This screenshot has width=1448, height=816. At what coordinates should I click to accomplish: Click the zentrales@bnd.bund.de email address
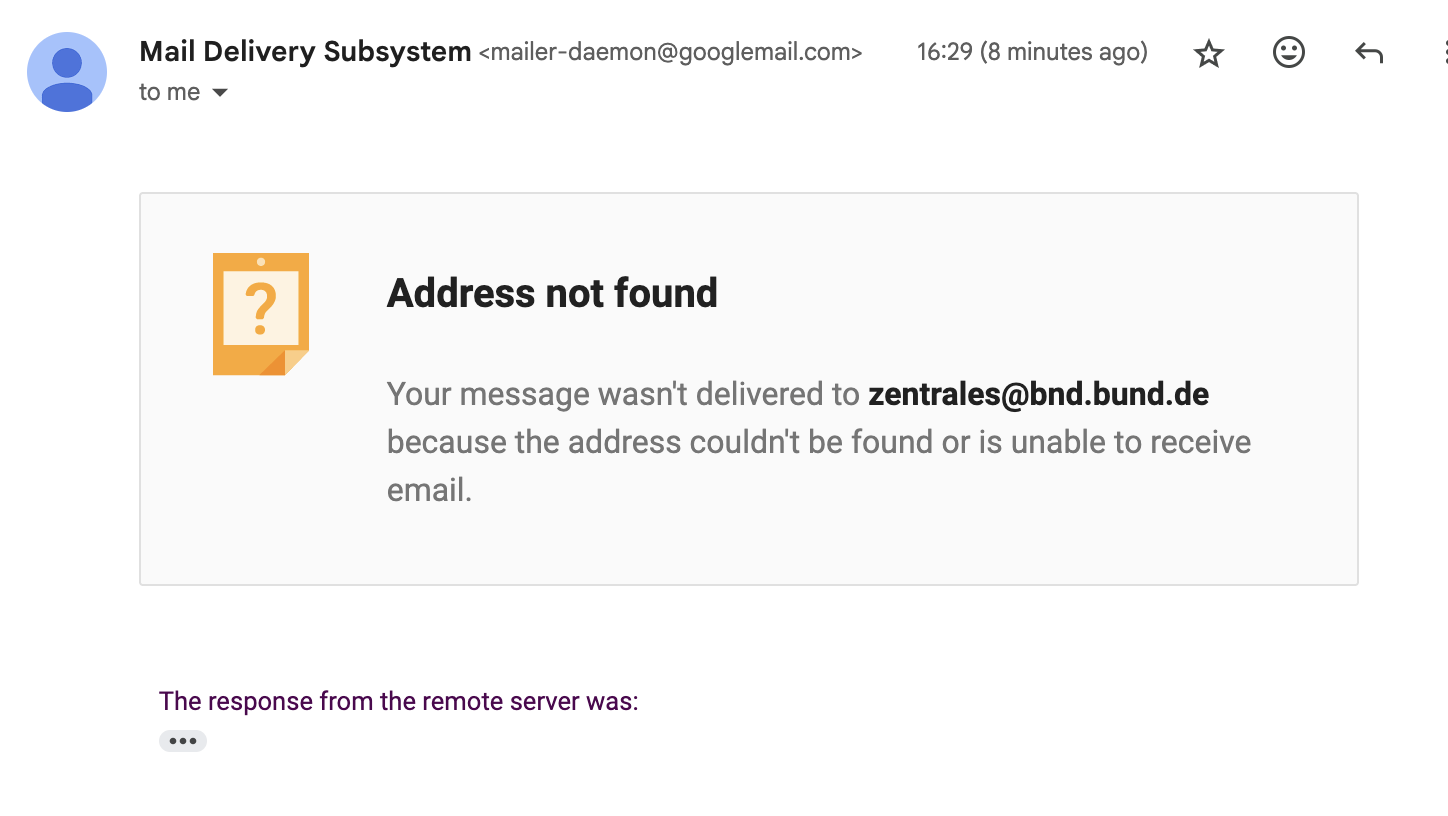pyautogui.click(x=1038, y=394)
